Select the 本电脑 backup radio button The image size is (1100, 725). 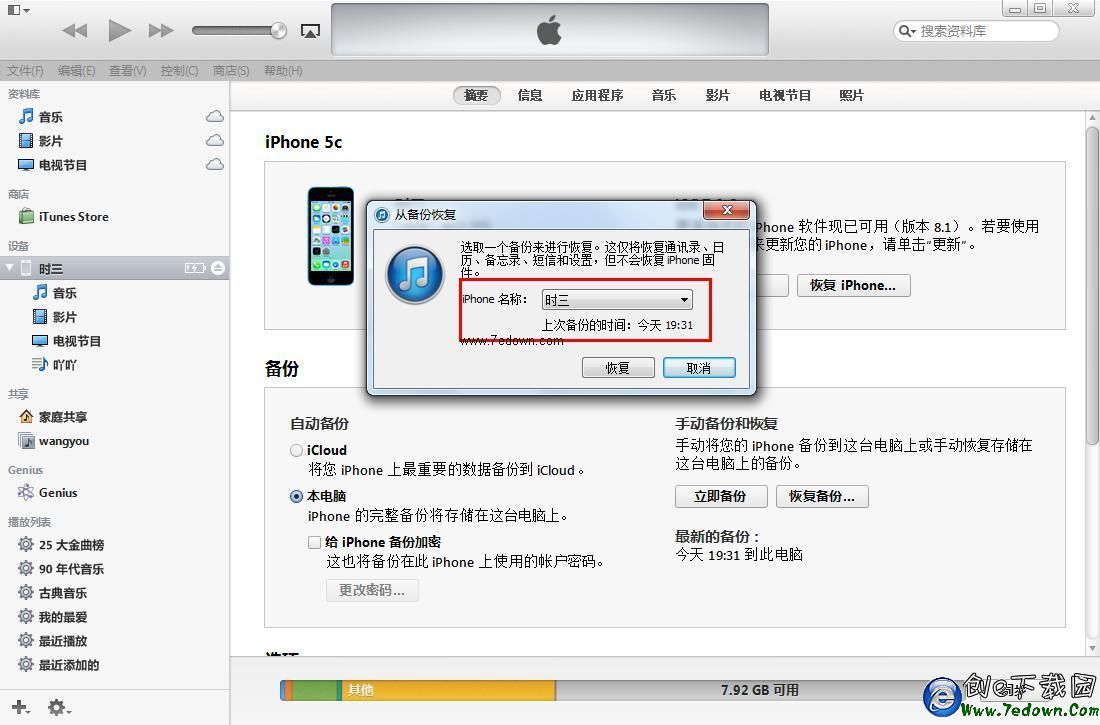pos(296,496)
